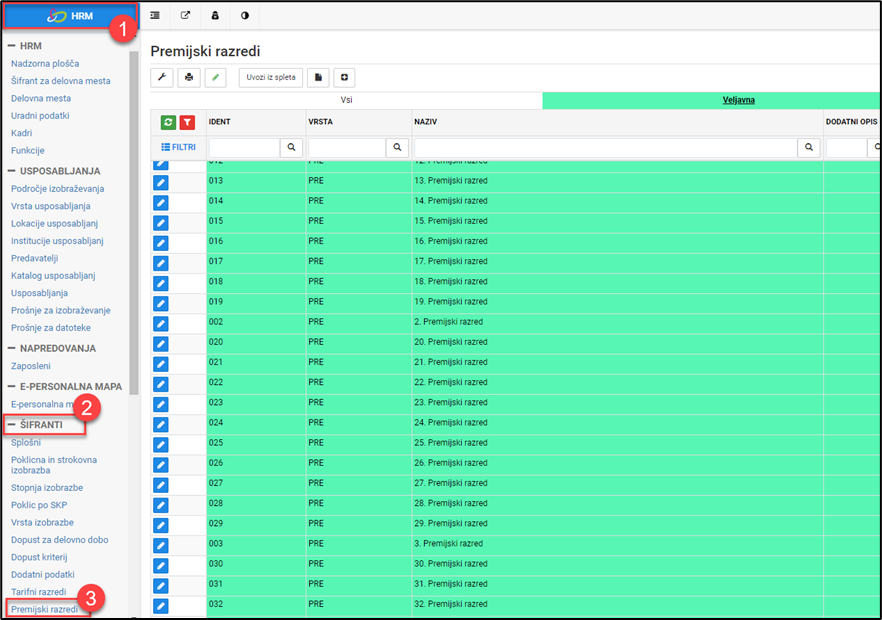The height and width of the screenshot is (620, 882).
Task: Click the sidebar vertical scrollbar
Action: point(134,222)
